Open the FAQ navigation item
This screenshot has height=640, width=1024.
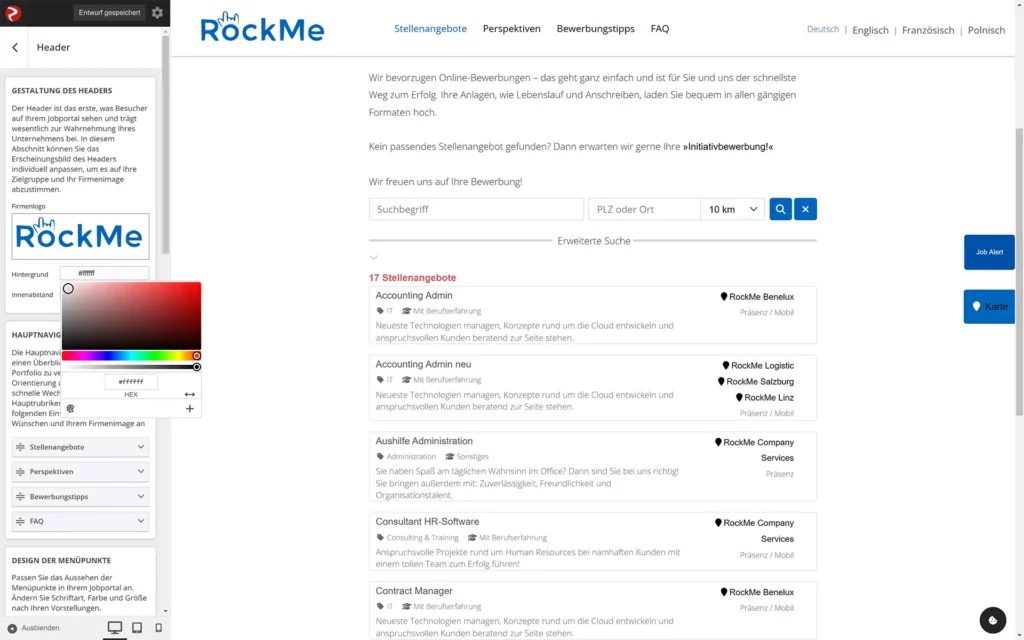(x=660, y=28)
